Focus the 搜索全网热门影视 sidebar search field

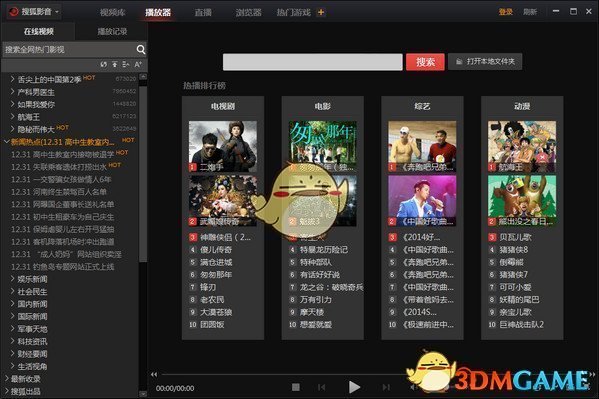69,49
